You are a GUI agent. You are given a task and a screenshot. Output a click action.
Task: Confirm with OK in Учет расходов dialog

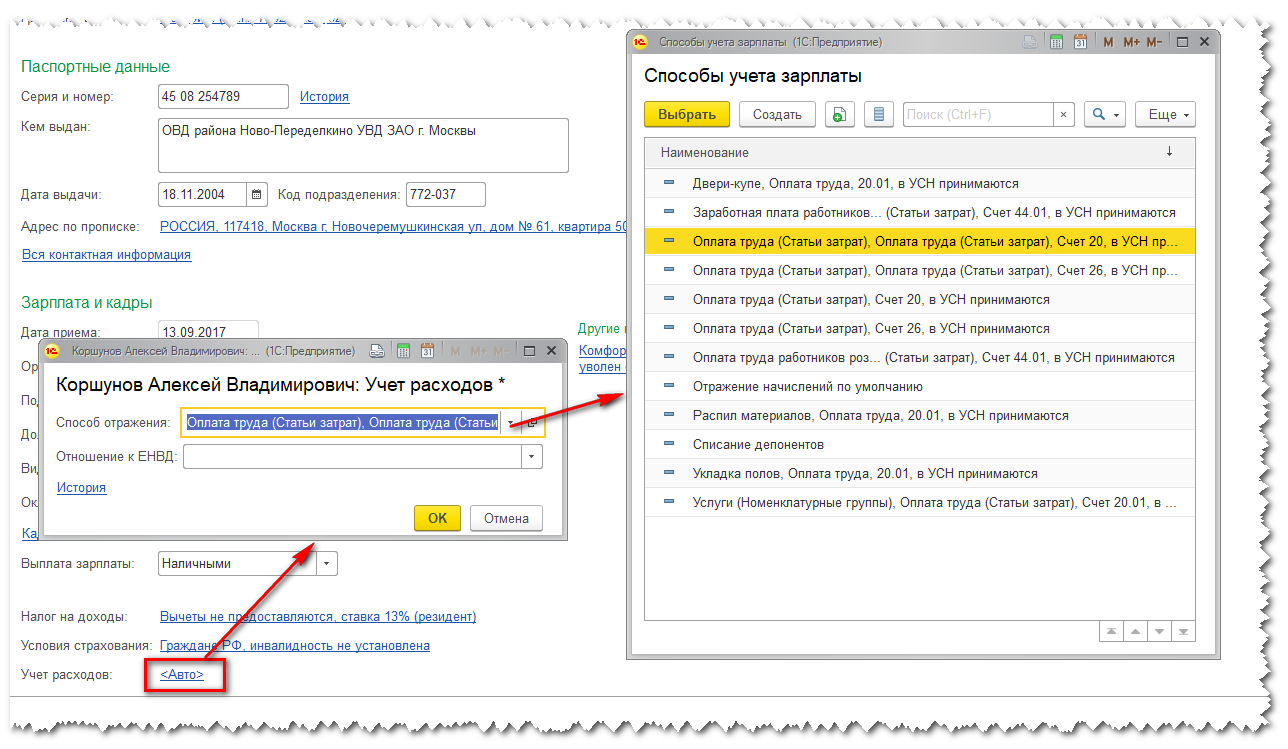[x=437, y=518]
